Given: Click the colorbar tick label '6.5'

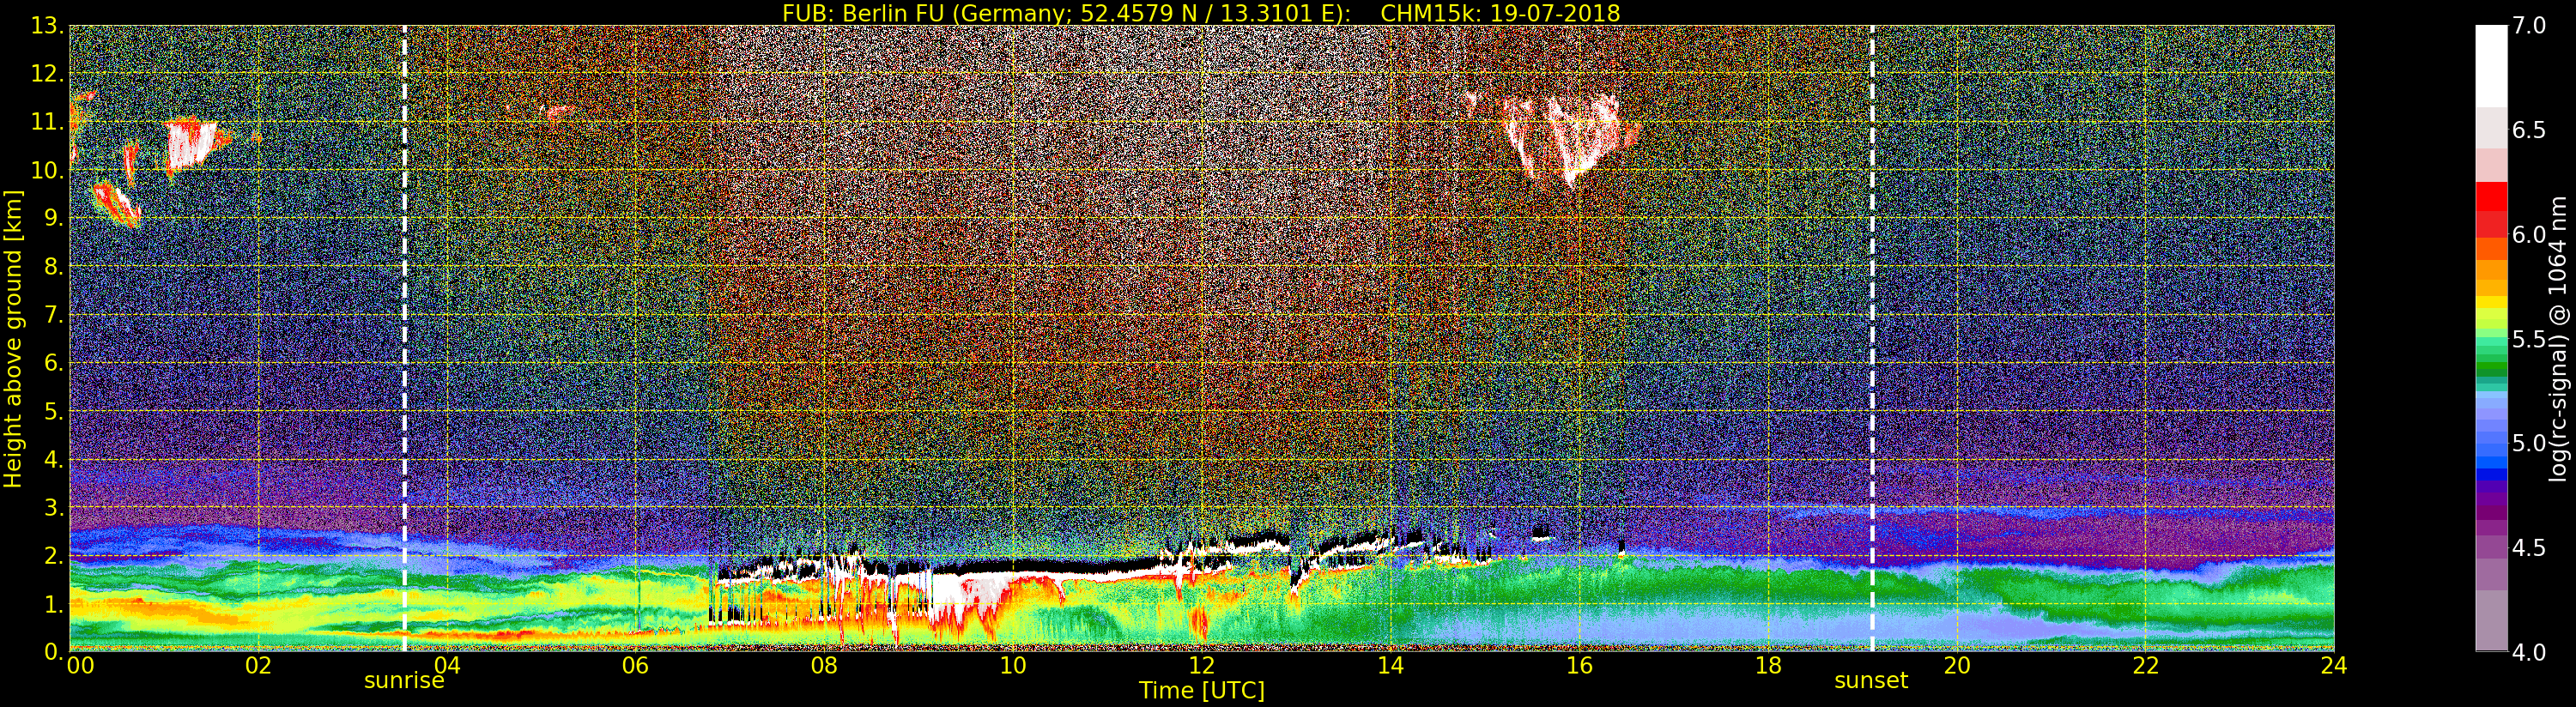Looking at the screenshot, I should tap(2529, 130).
